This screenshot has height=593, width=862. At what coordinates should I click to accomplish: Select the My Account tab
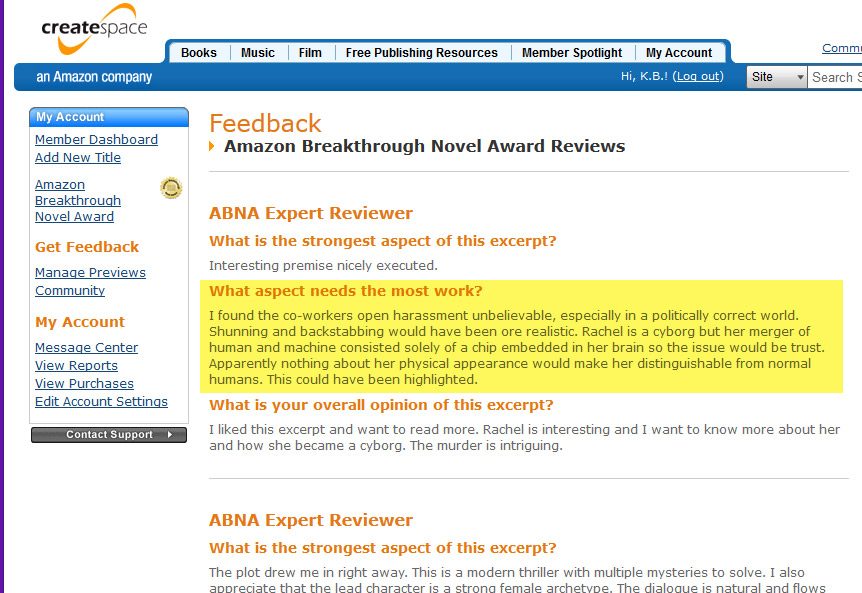[x=679, y=53]
